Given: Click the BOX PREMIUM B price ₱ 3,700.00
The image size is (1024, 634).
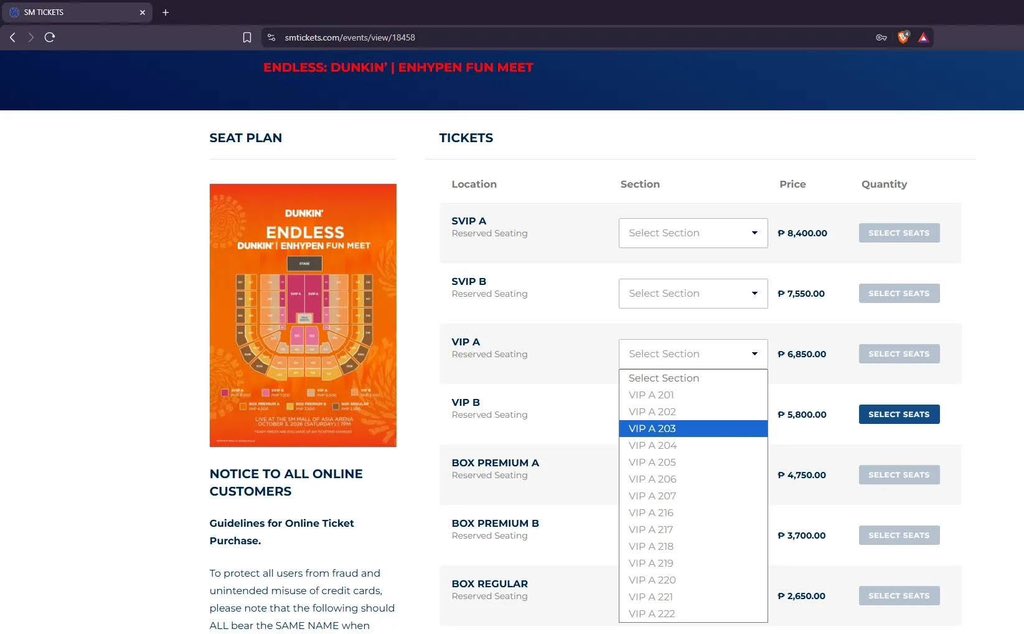Looking at the screenshot, I should pyautogui.click(x=802, y=535).
